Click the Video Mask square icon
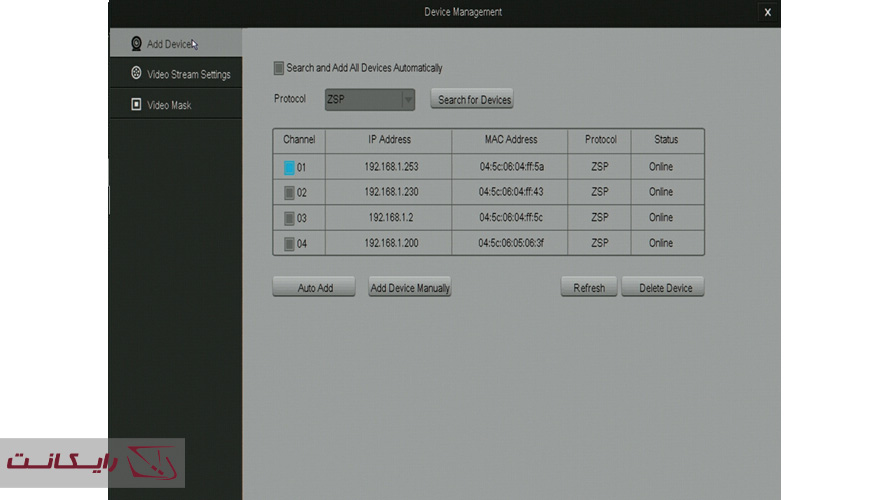Image resolution: width=889 pixels, height=500 pixels. (137, 105)
